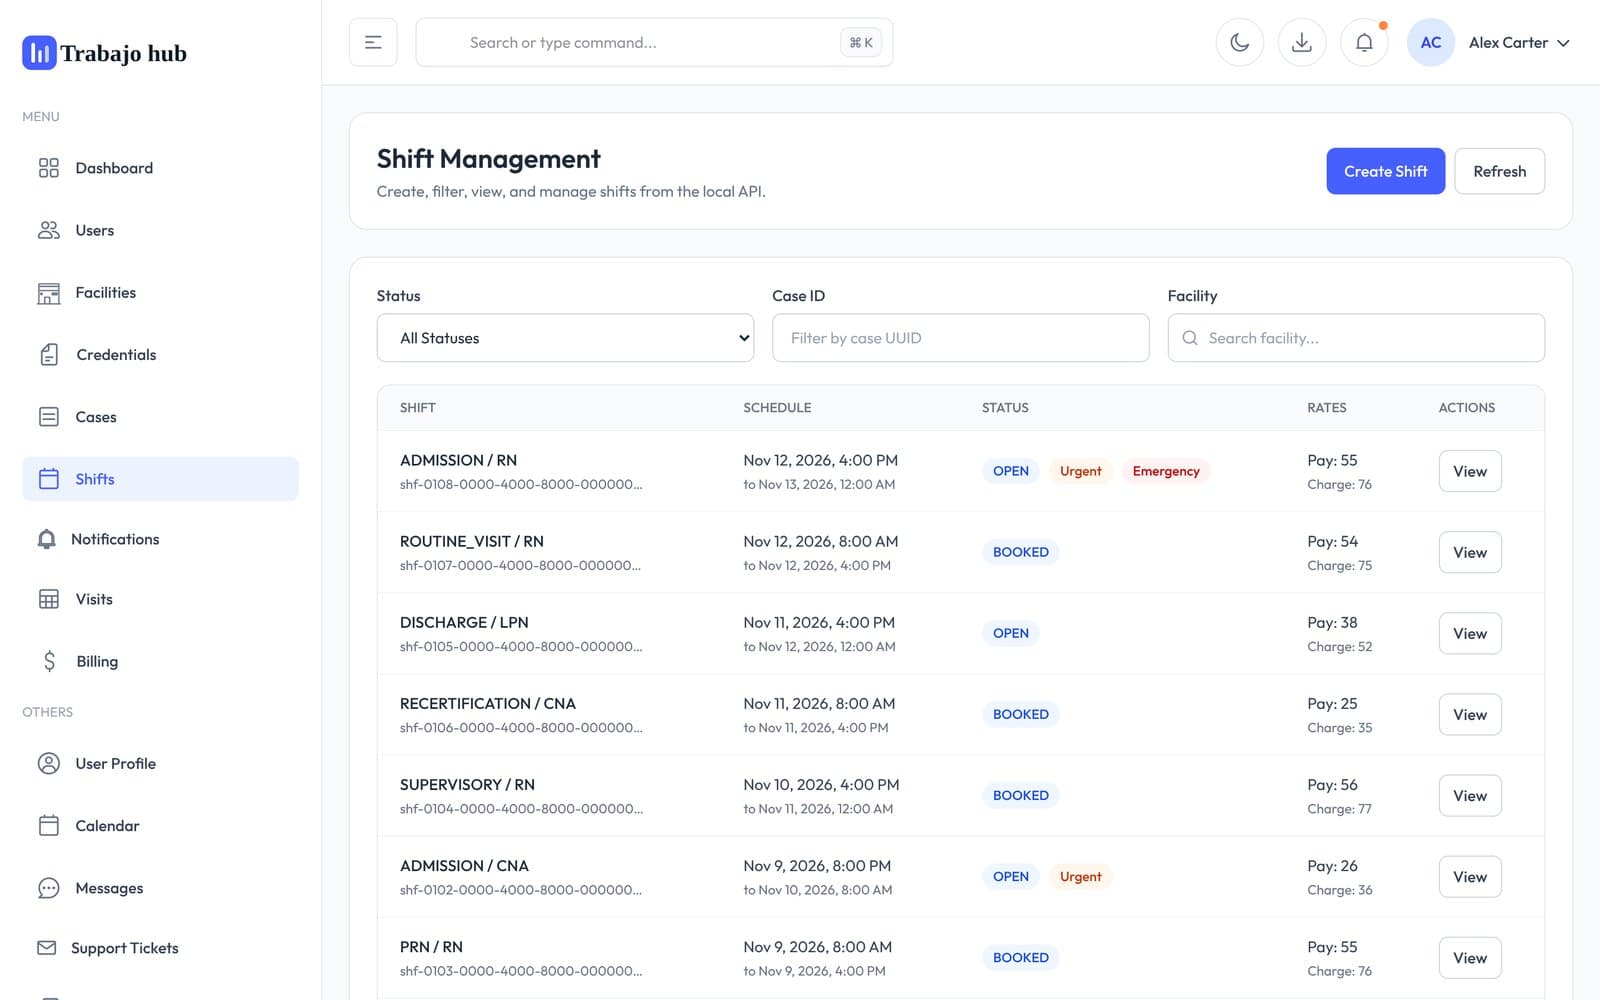Image resolution: width=1600 pixels, height=1000 pixels.
Task: View the ROUTINE_VISIT / RN shift
Action: pos(1470,552)
